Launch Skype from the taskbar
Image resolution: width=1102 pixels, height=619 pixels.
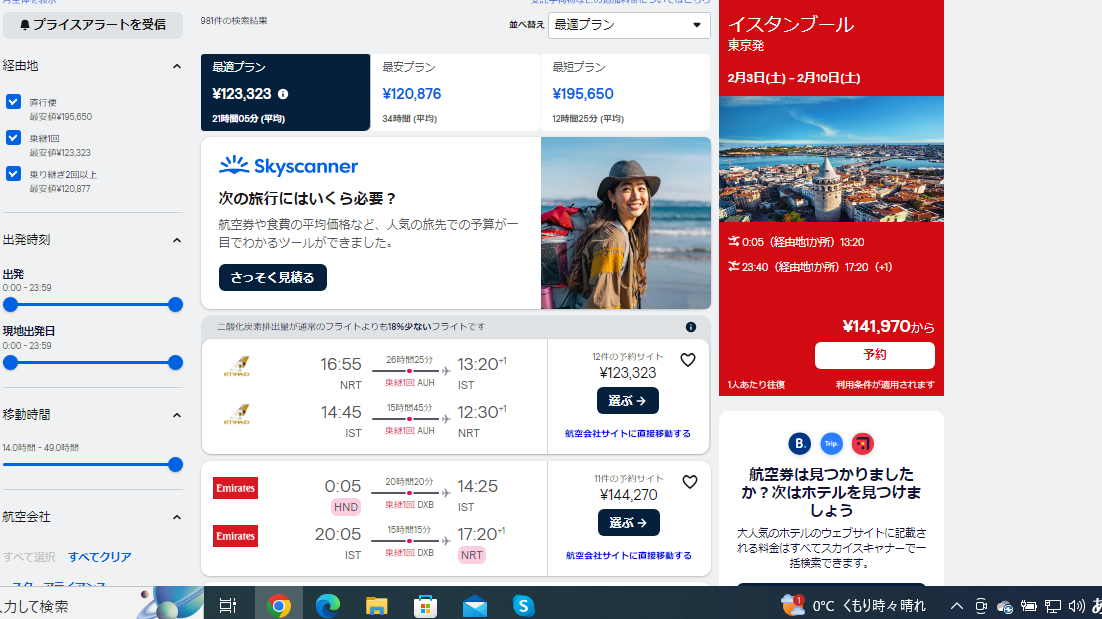[523, 605]
